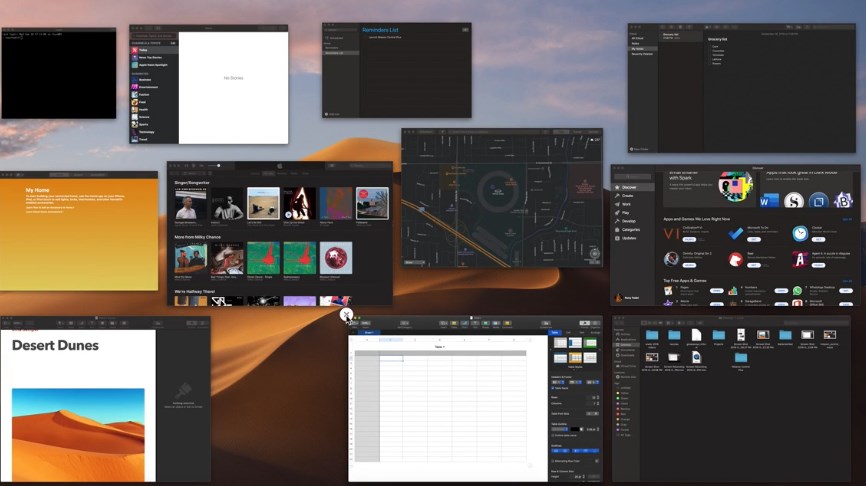Toggle Outline table name checkbox
The image size is (866, 486).
tap(552, 435)
